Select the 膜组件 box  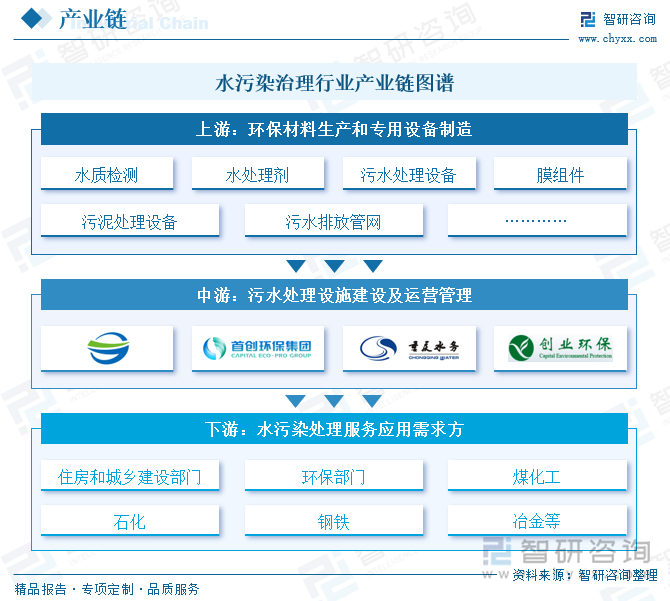[x=560, y=174]
